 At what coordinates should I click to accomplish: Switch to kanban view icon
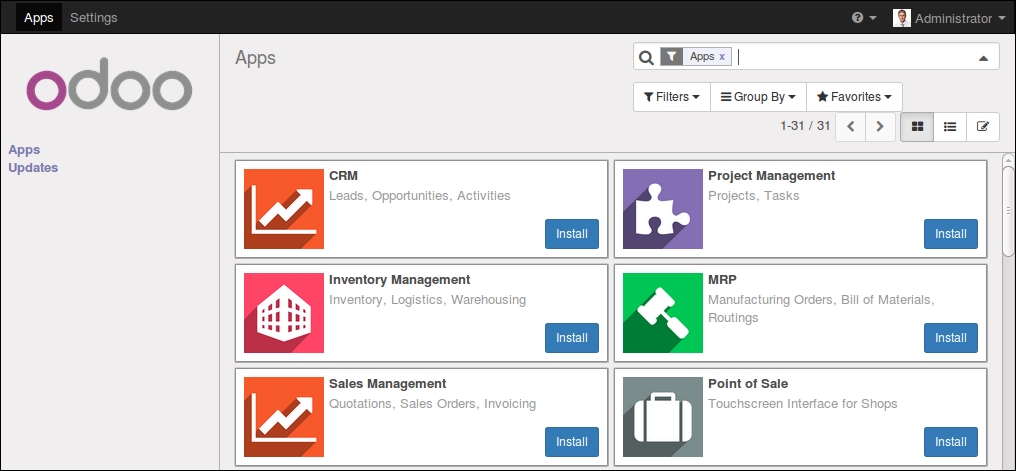[x=917, y=127]
